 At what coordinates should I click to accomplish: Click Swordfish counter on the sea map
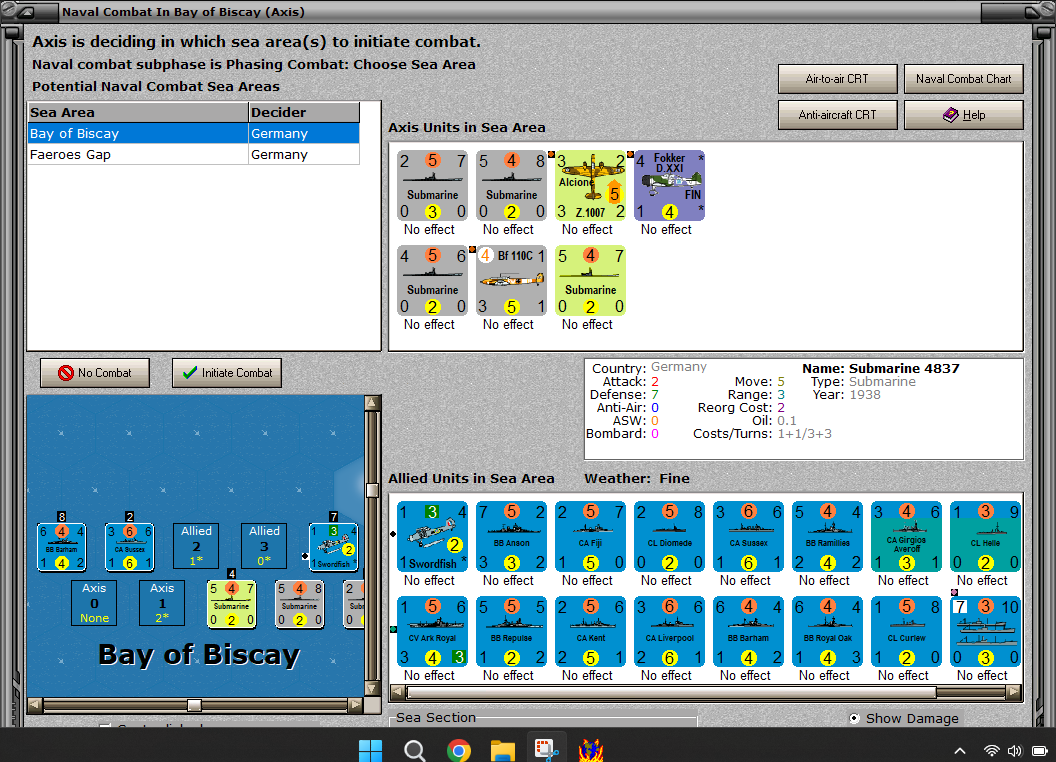coord(333,547)
